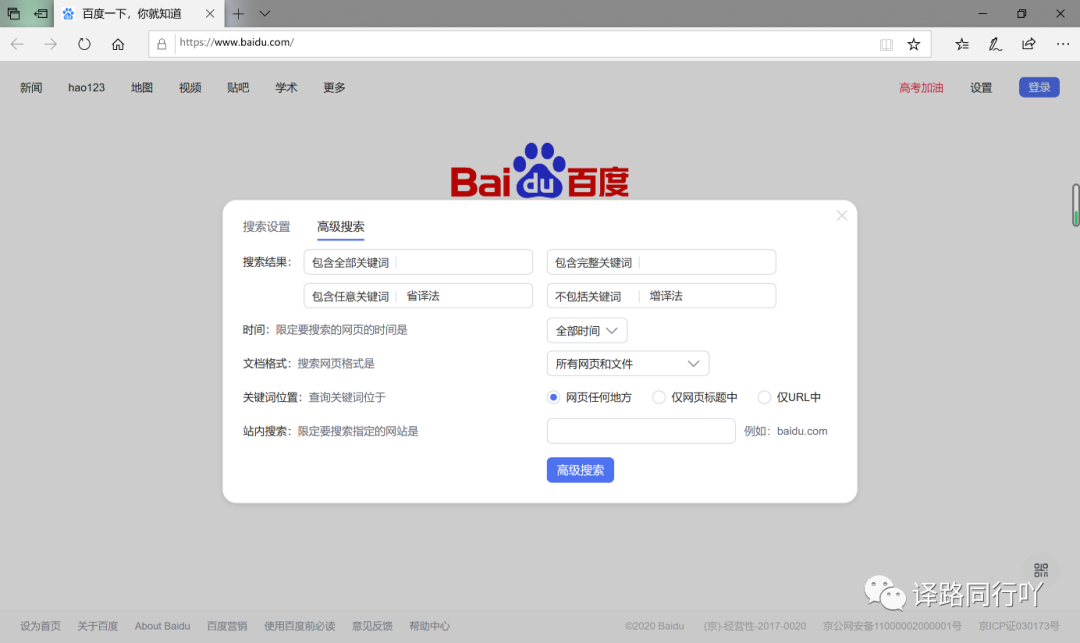Viewport: 1080px width, 643px height.
Task: Click 包含任意关键词 field with 省译法
Action: coord(418,296)
